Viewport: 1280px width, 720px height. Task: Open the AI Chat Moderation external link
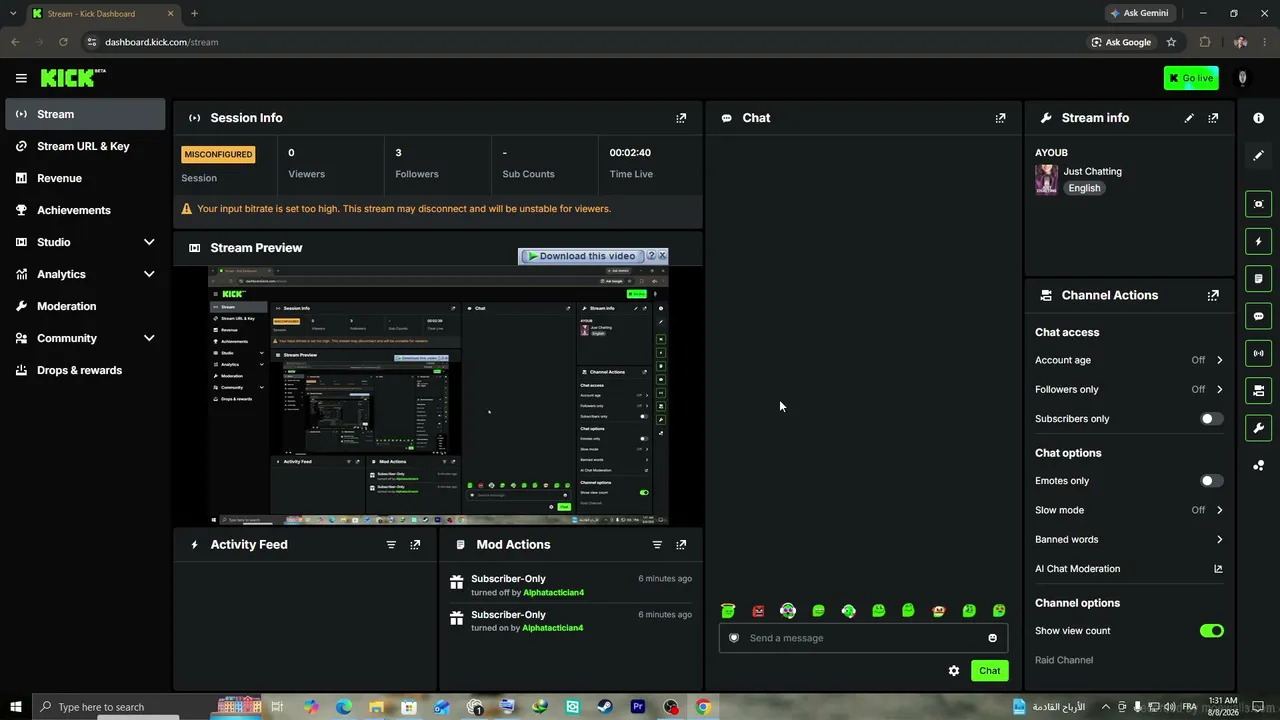pyautogui.click(x=1218, y=569)
